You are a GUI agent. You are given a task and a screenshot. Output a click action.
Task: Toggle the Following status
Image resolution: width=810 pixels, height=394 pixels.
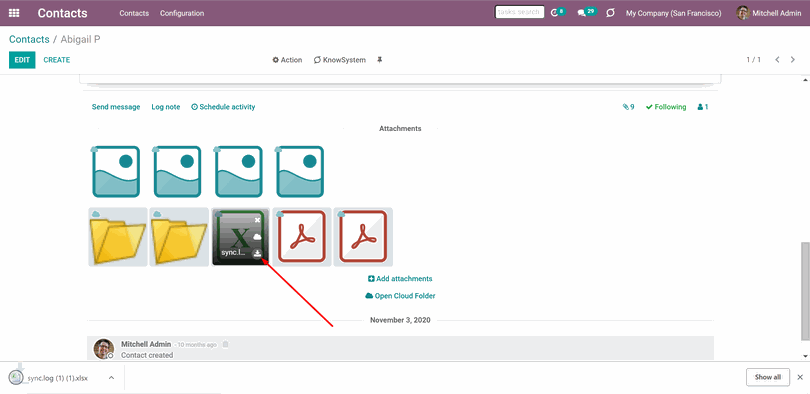tap(666, 107)
